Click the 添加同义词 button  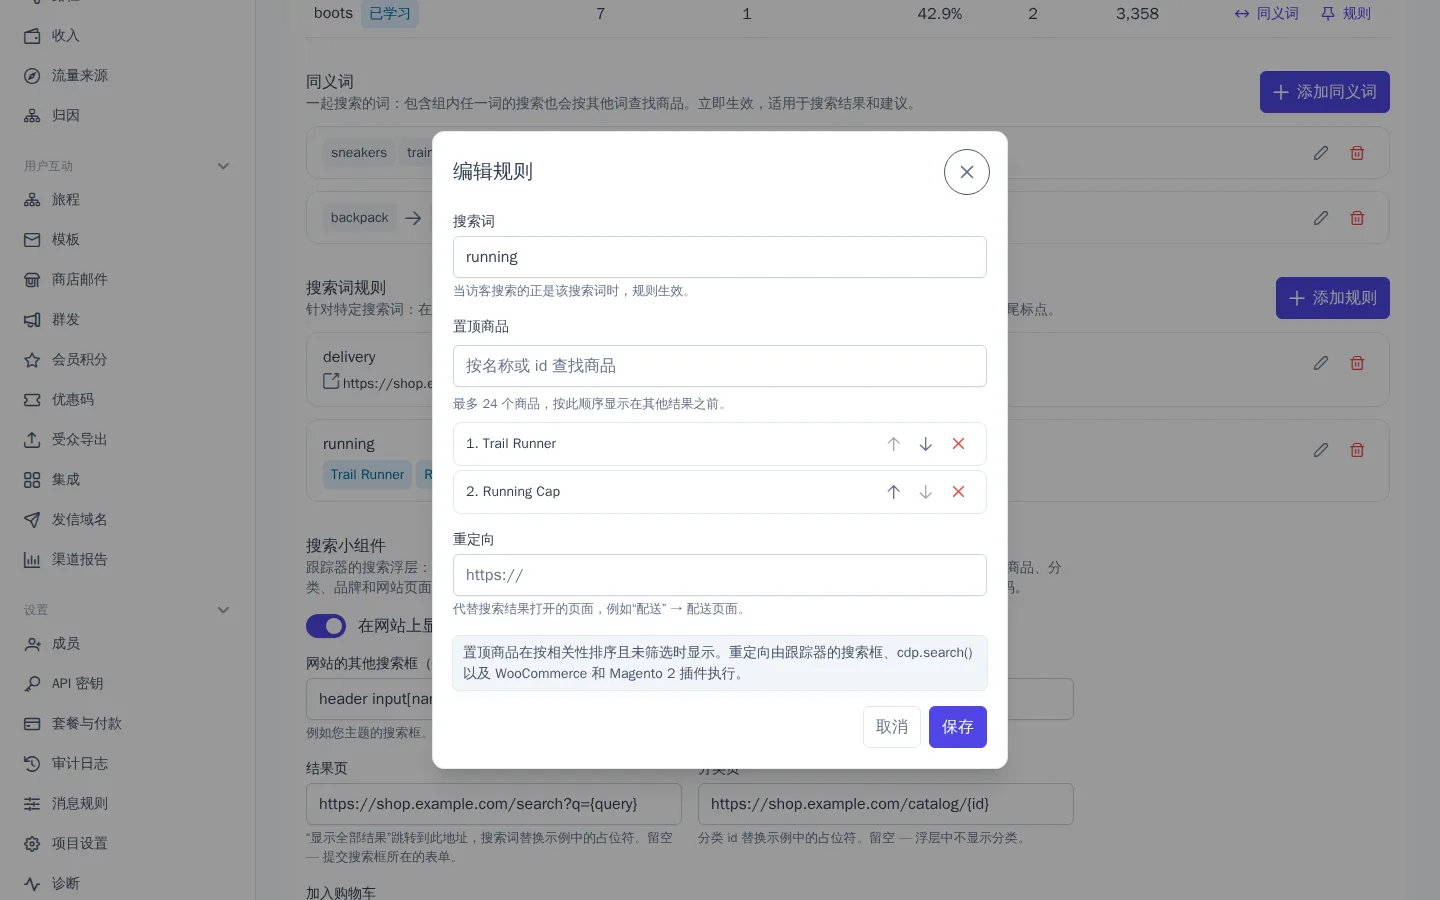coord(1325,92)
